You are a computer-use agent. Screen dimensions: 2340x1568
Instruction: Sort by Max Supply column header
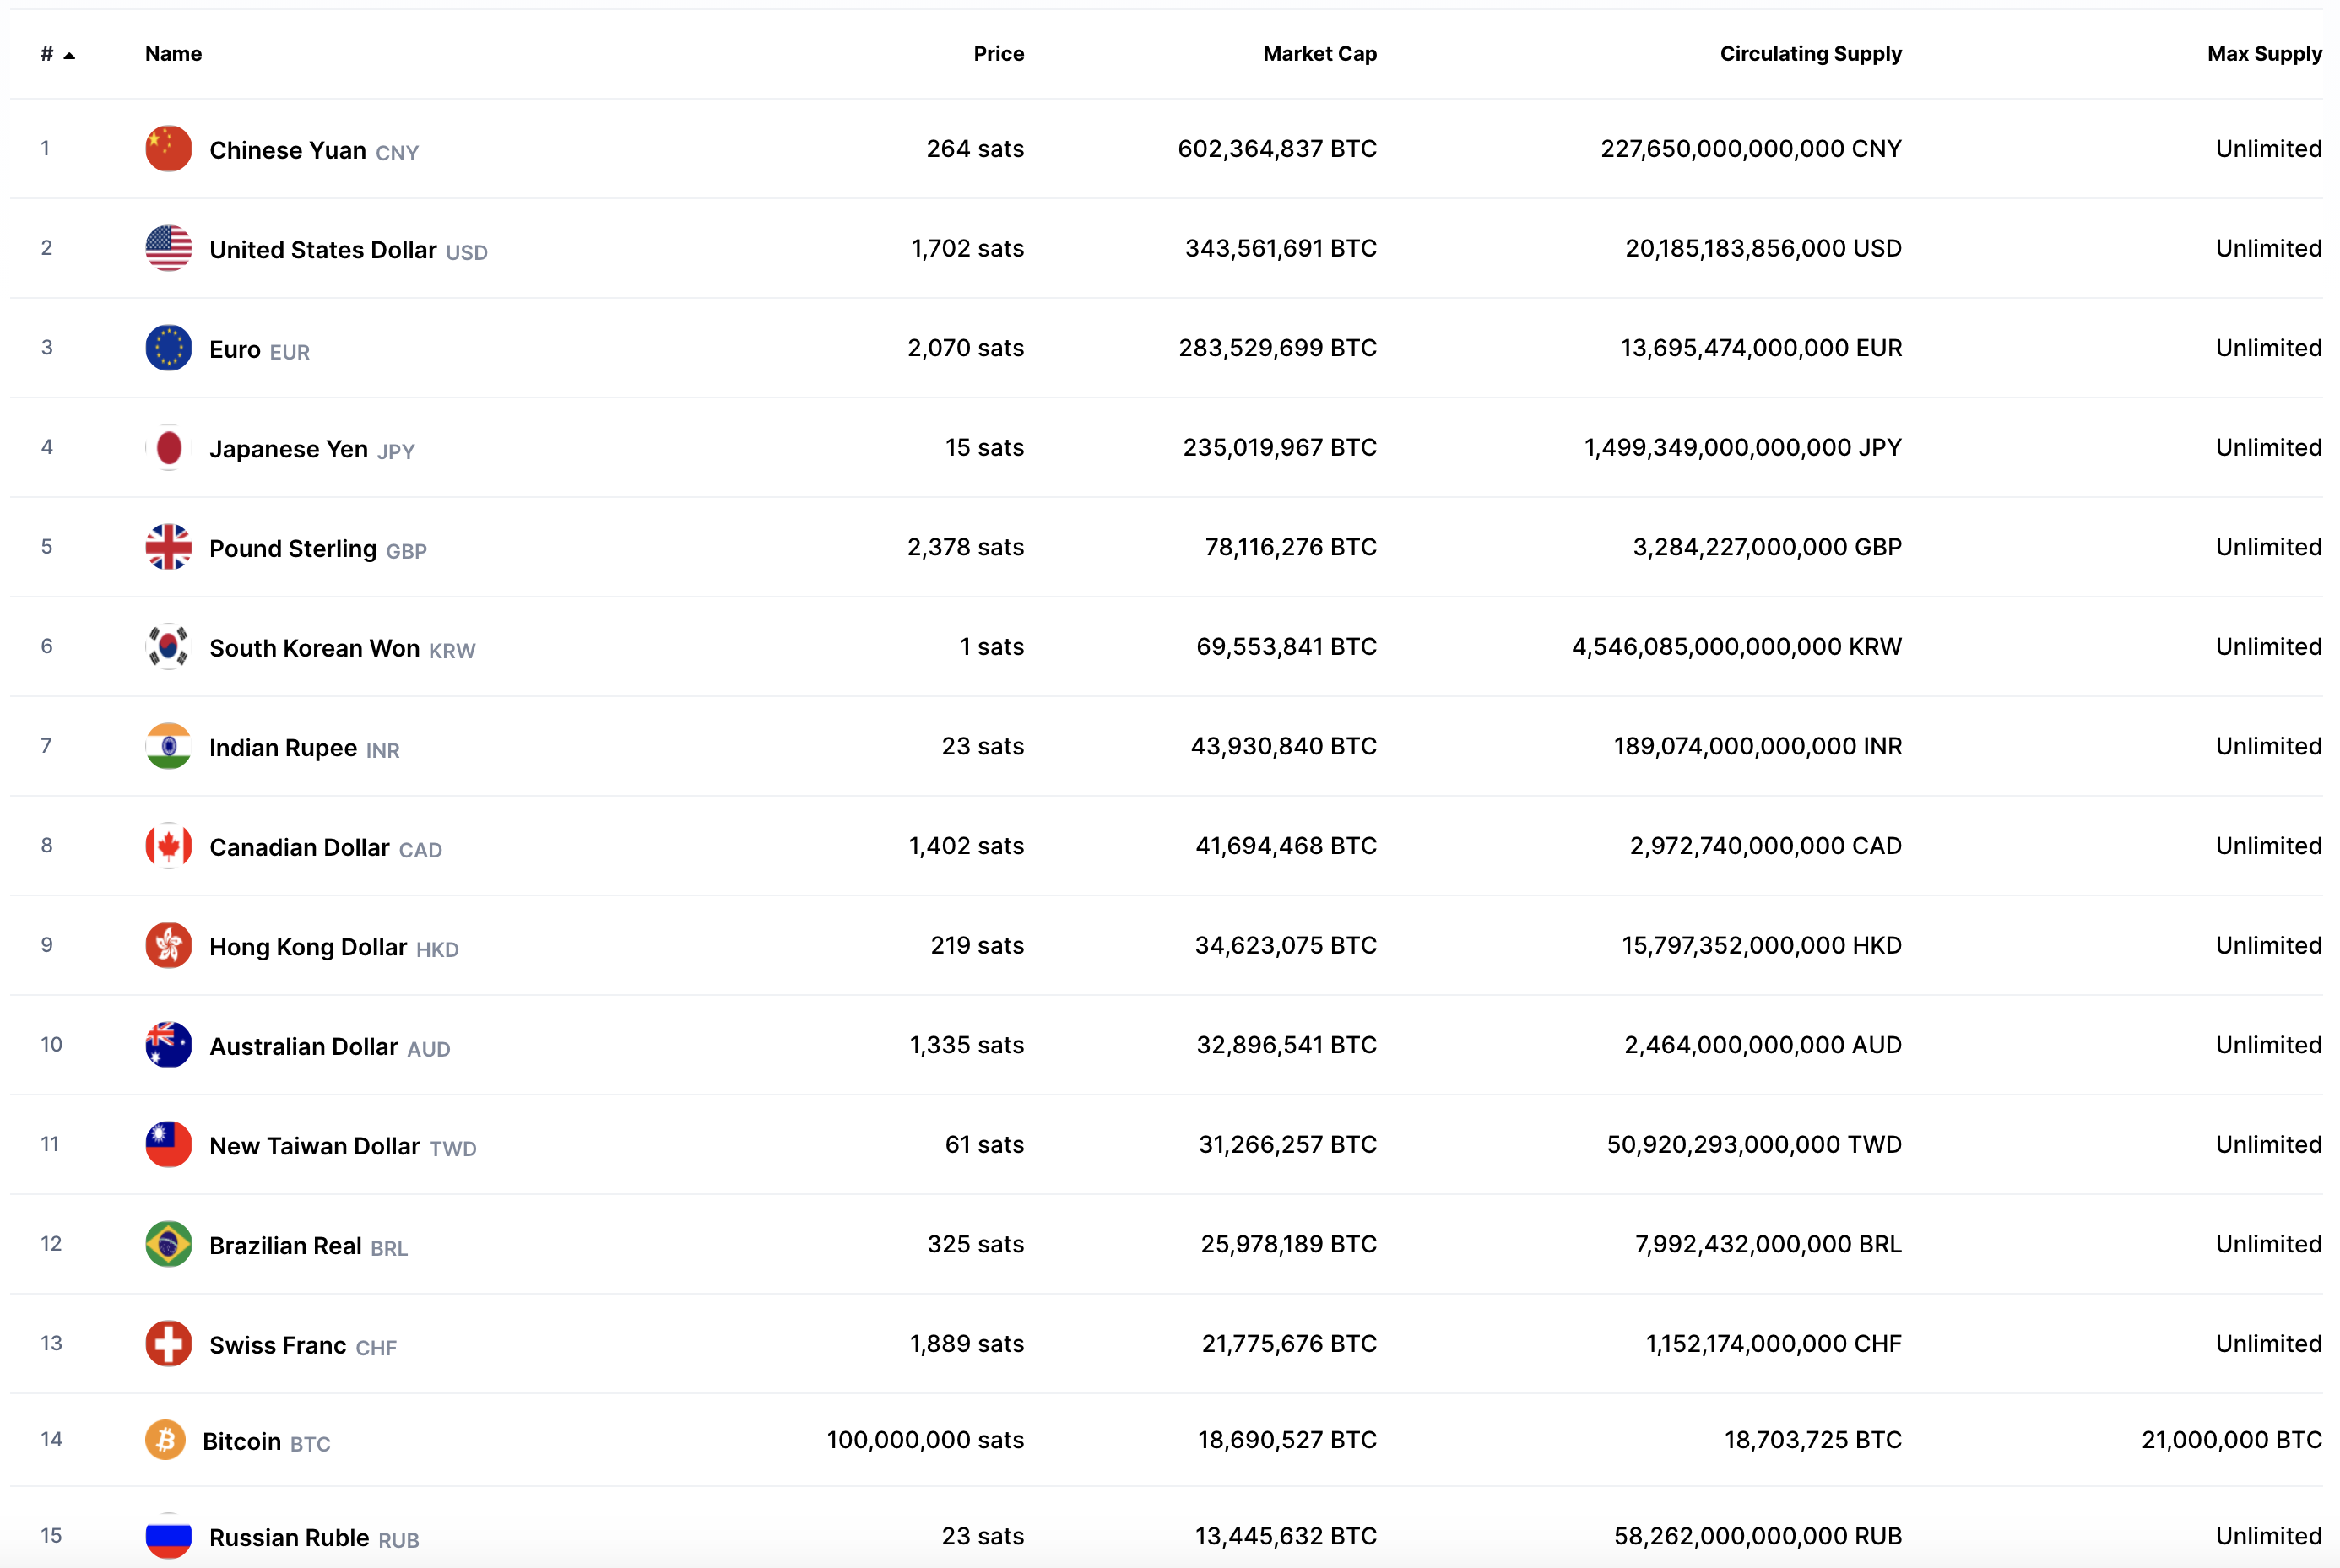click(x=2264, y=54)
